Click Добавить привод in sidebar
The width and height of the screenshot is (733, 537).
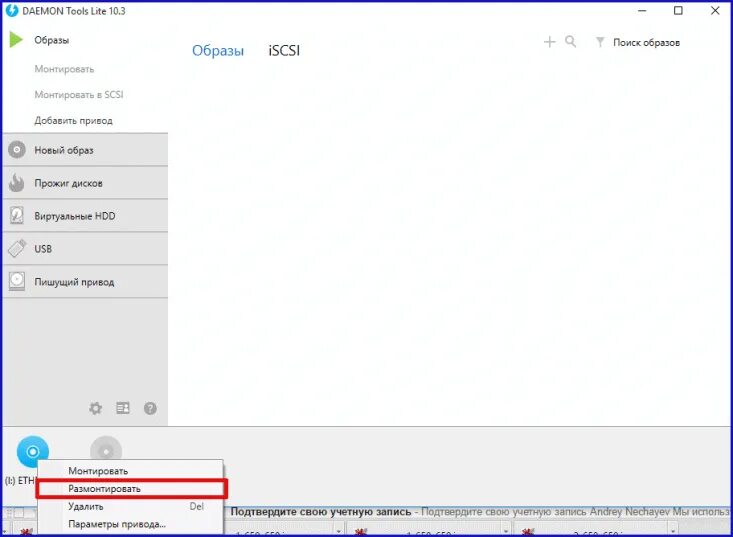[x=73, y=121]
